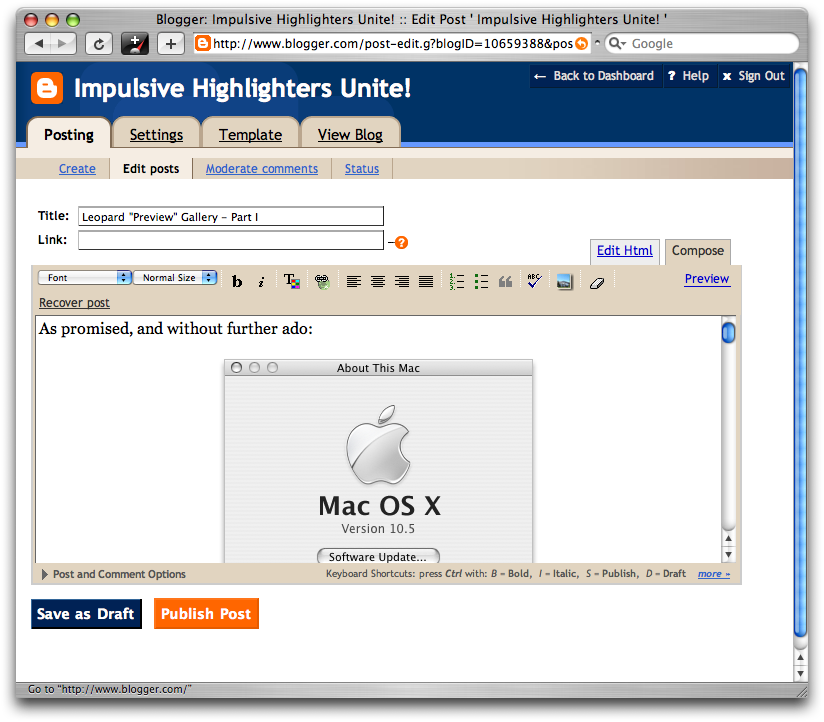Click into the Link input field

(x=230, y=240)
